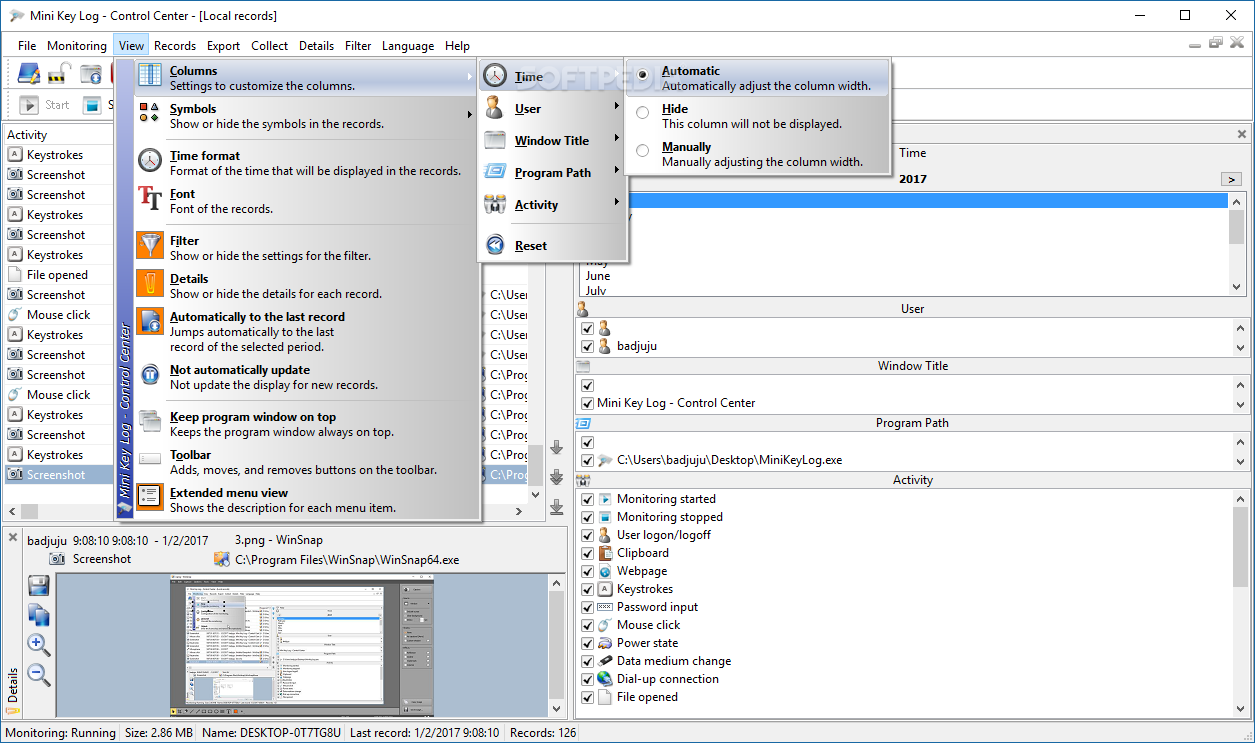Choose the Toolbar menu entry
1255x743 pixels.
point(305,462)
